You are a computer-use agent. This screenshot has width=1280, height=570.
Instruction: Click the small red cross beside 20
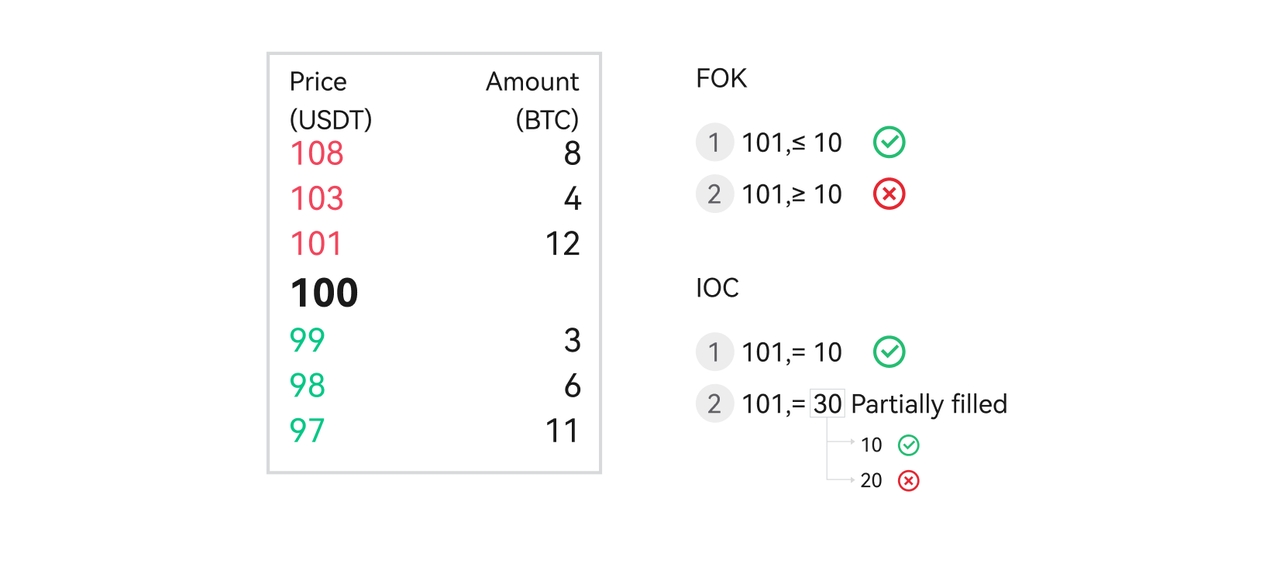coord(908,481)
